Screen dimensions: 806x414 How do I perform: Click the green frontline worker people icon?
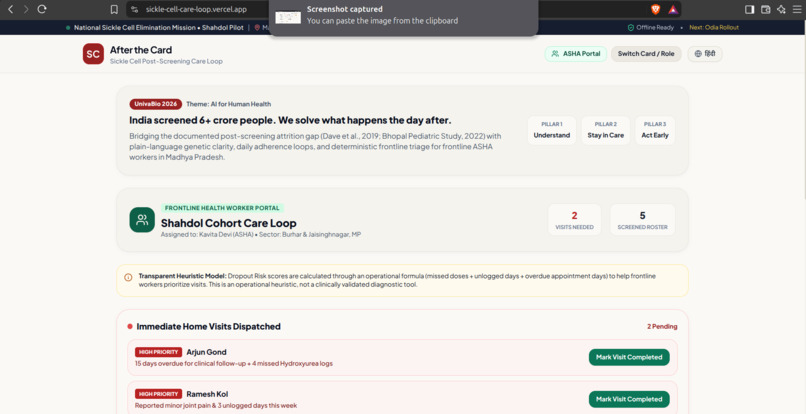tap(142, 220)
